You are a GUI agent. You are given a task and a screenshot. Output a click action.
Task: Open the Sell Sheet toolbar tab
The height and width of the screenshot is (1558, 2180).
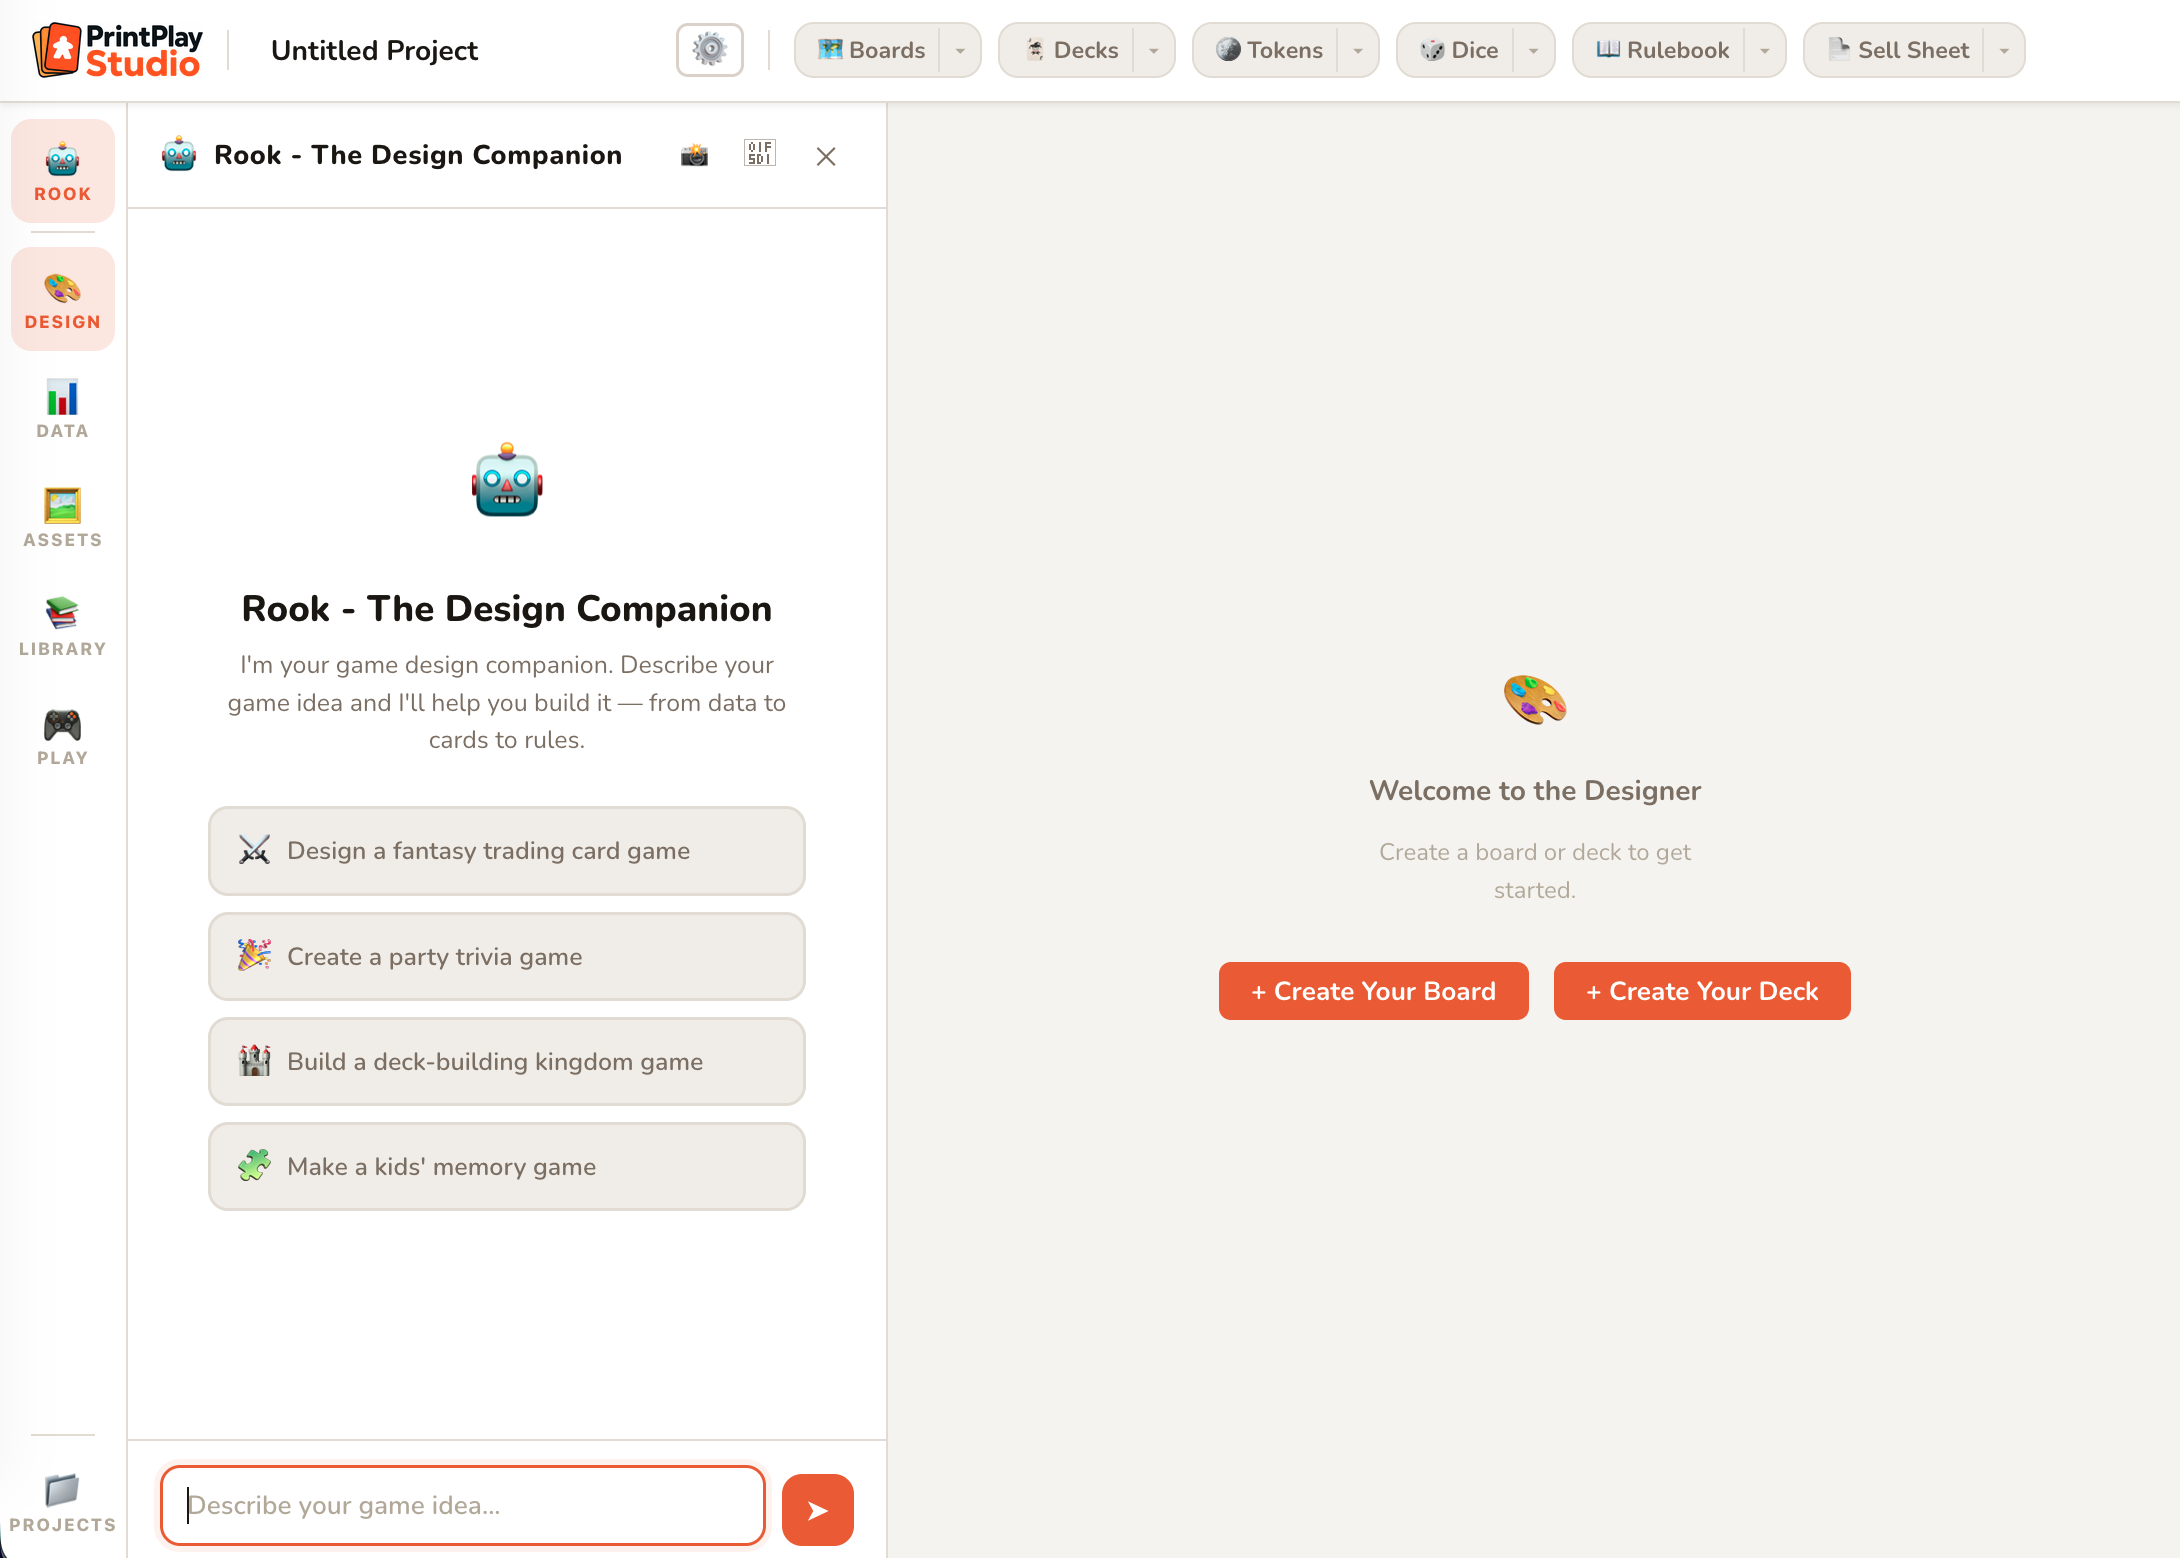[x=1897, y=50]
